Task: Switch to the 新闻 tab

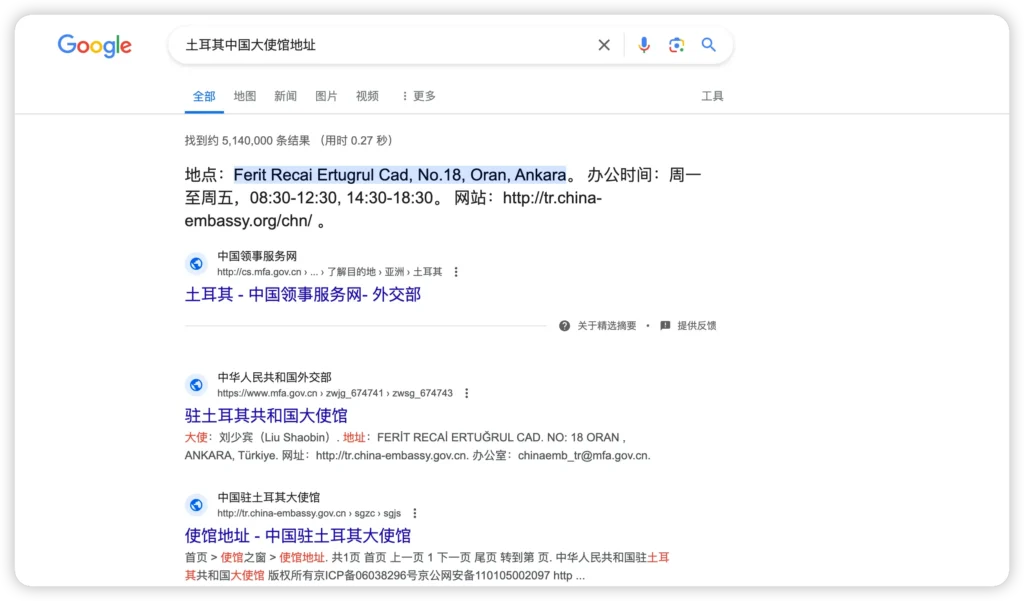Action: pyautogui.click(x=285, y=96)
